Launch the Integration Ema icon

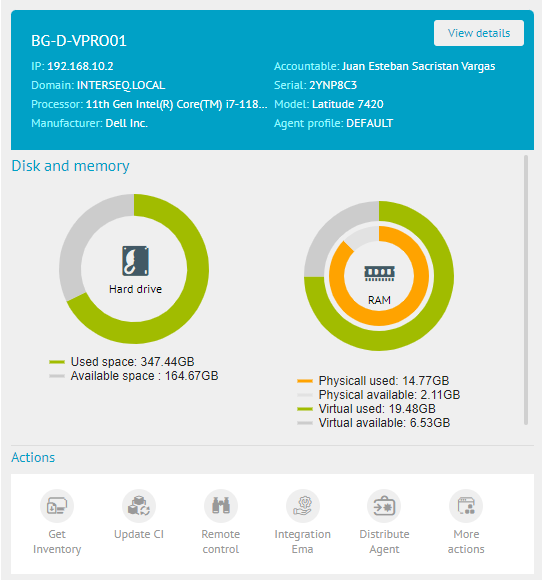coord(303,506)
